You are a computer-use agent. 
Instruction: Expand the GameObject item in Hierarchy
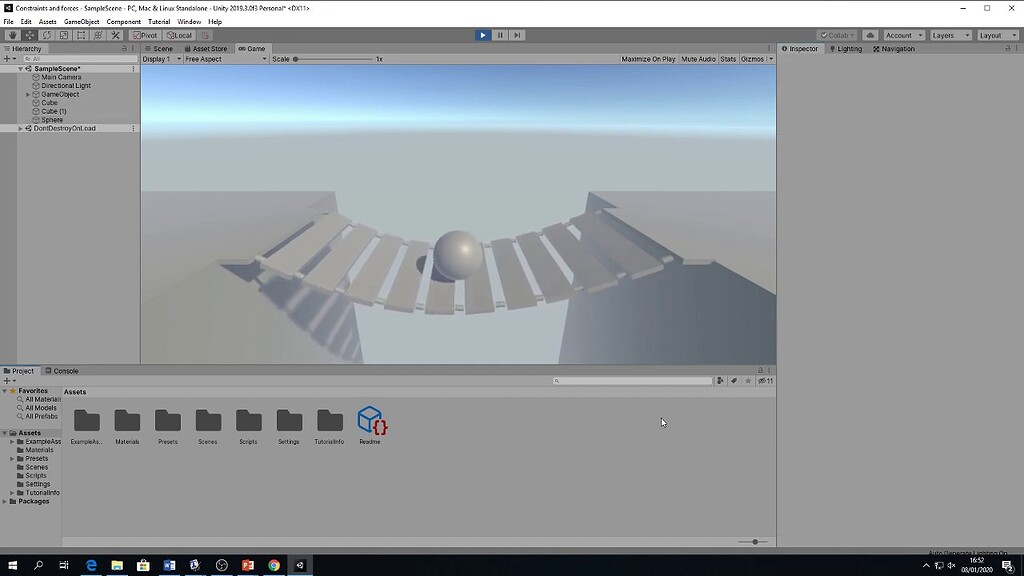coord(27,94)
